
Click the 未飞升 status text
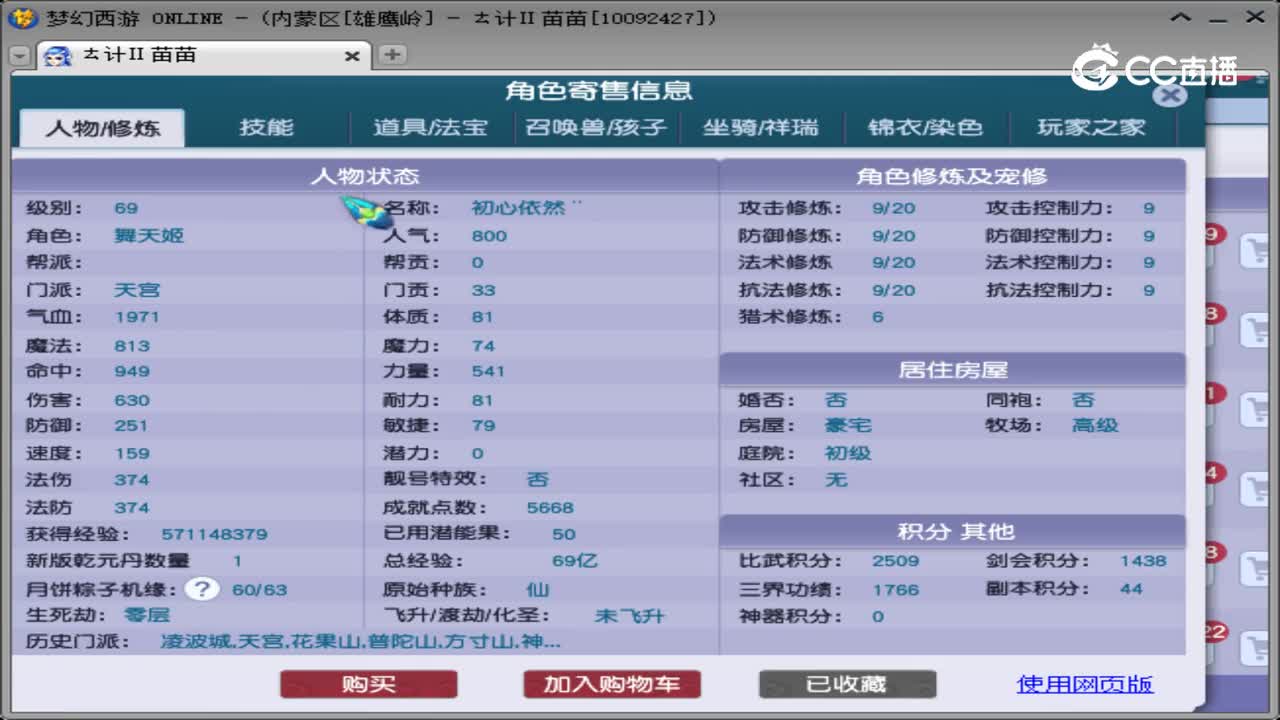(630, 616)
